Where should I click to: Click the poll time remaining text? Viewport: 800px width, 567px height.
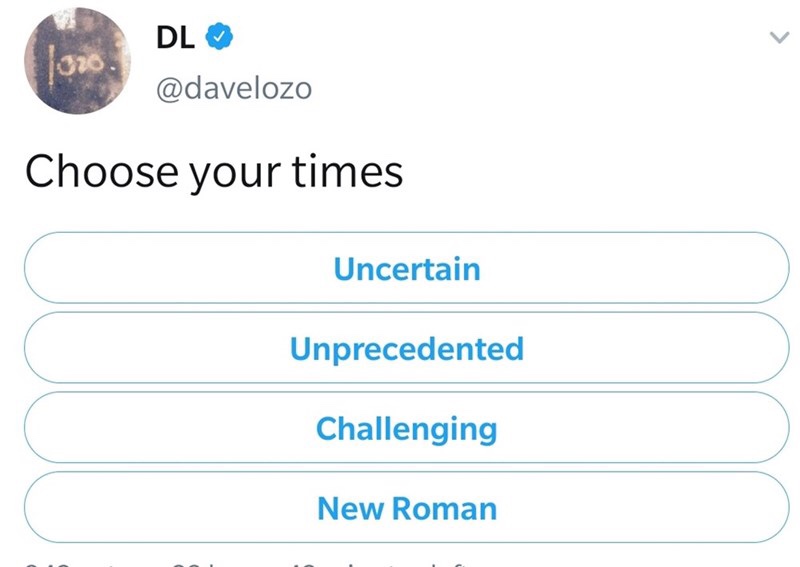tap(330, 561)
